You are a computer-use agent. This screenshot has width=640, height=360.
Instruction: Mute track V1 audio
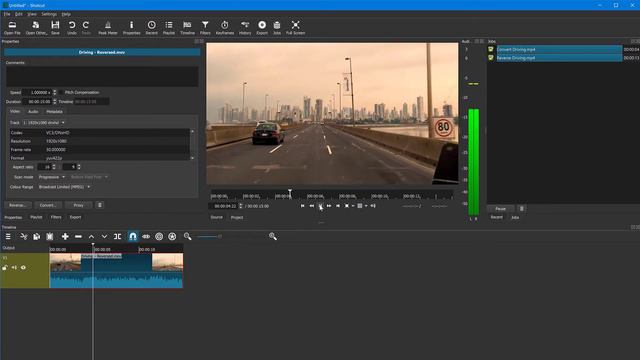coord(14,268)
